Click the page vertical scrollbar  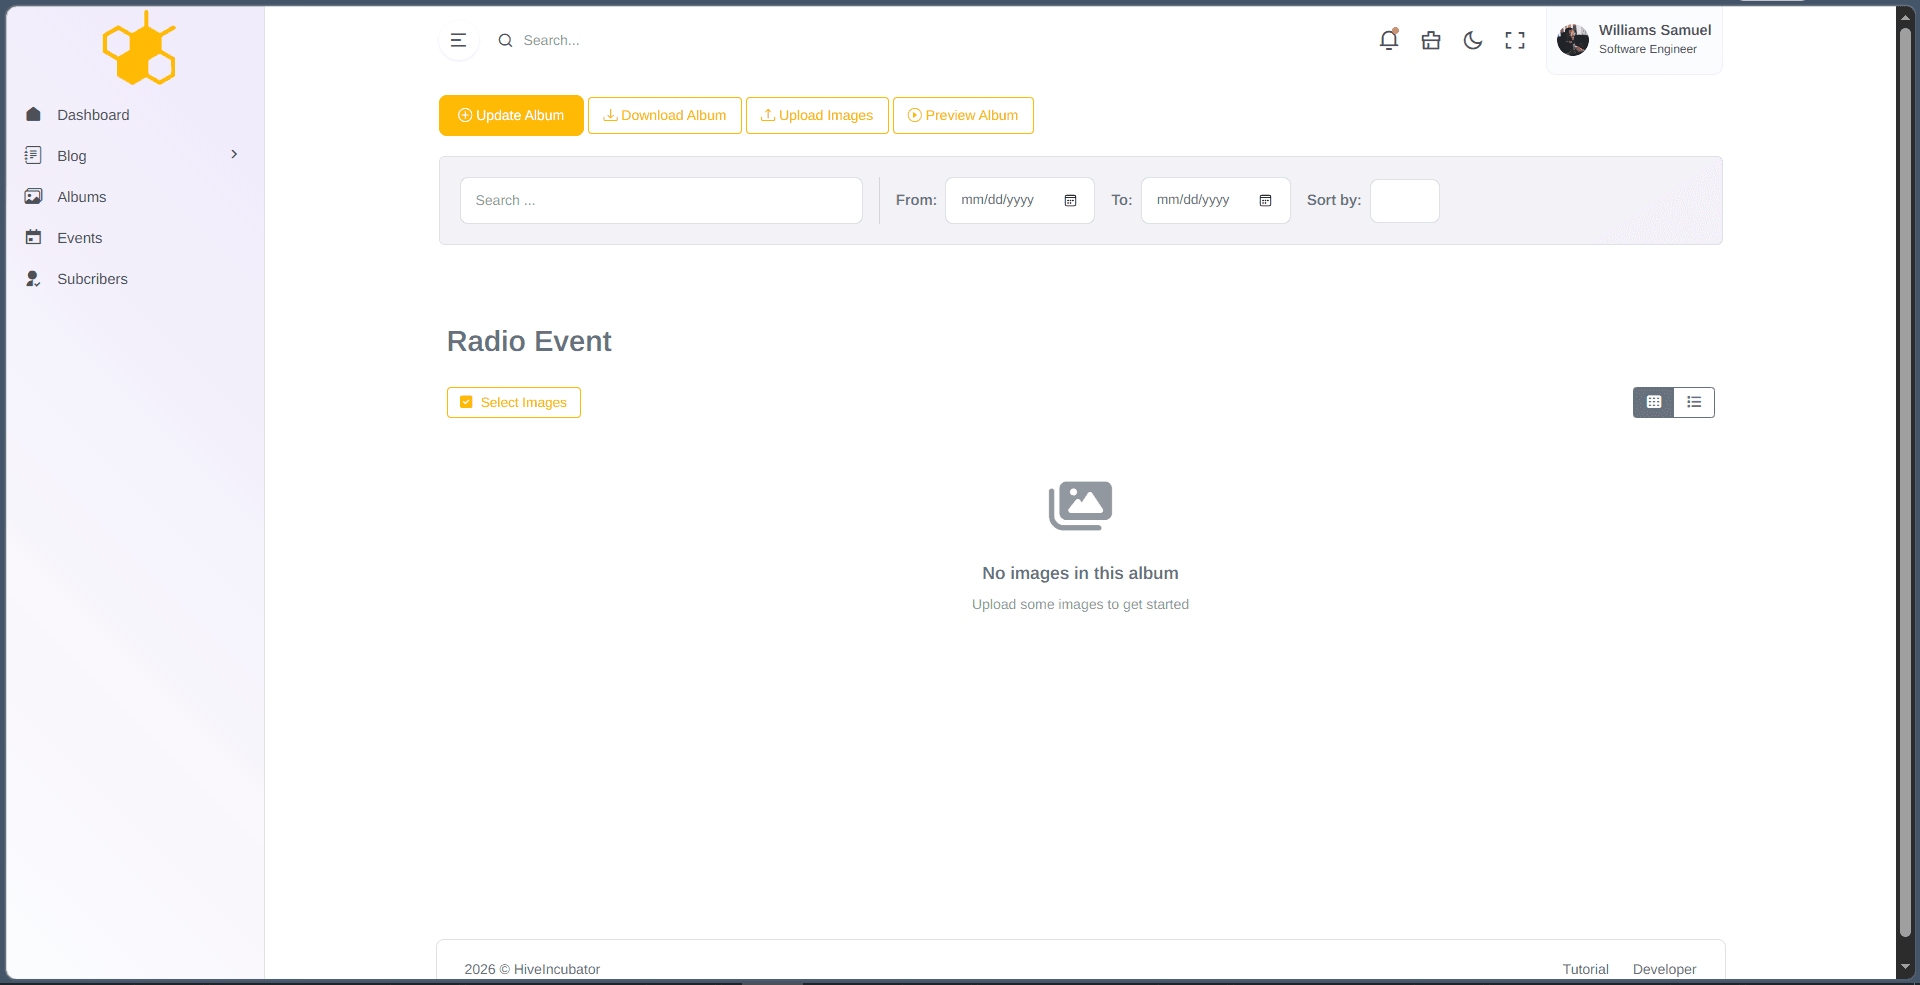pyautogui.click(x=1906, y=480)
